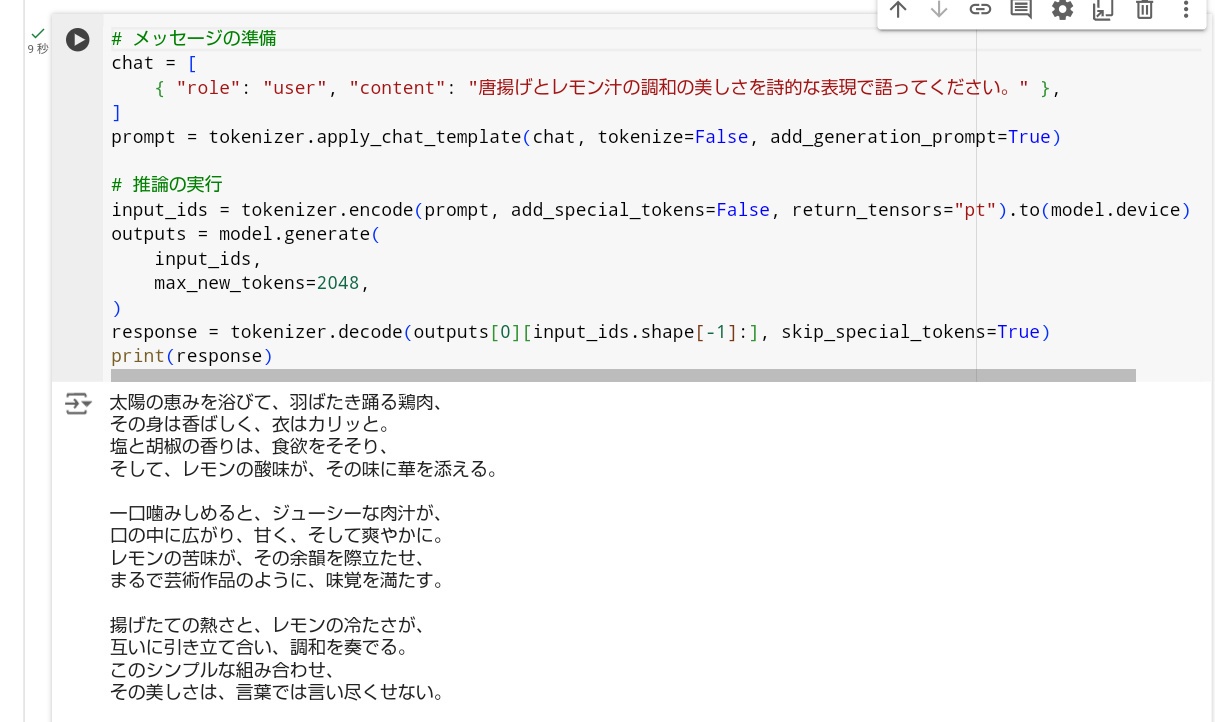
Task: Click output line "その美しさは、言葉では言い尽くせない。"
Action: (276, 692)
